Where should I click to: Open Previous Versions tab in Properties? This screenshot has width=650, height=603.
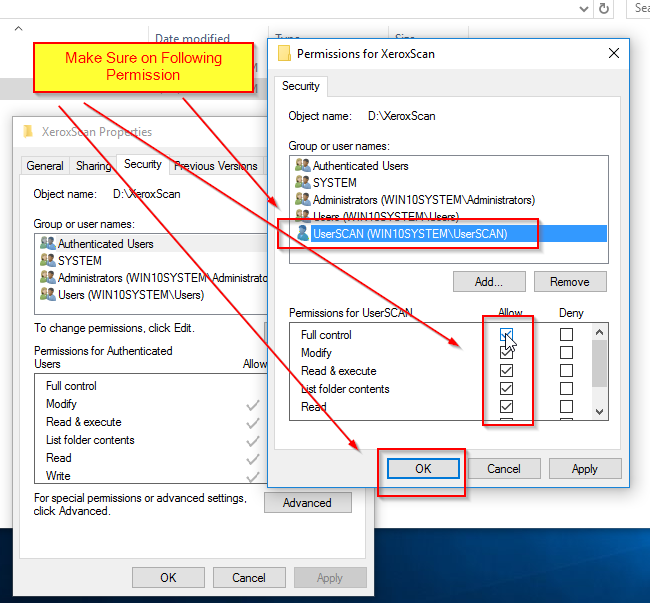216,166
